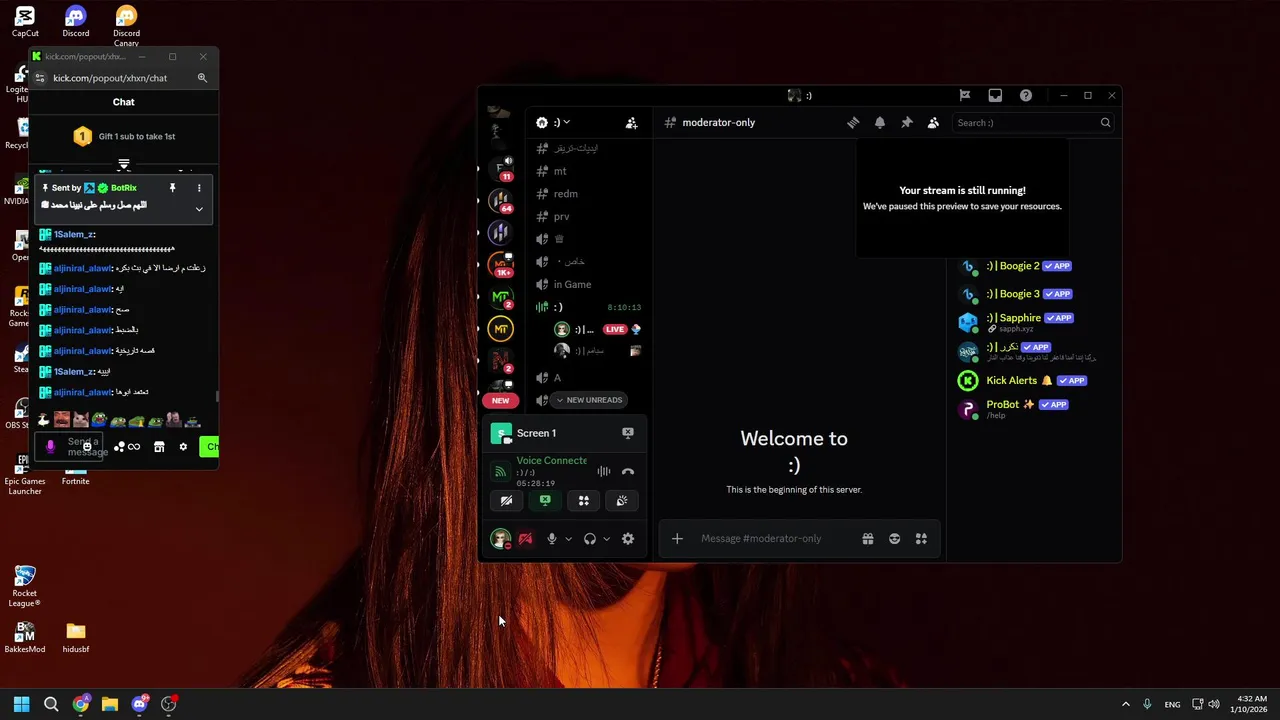Screen dimensions: 1280x720
Task: Open the voice channel named A
Action: point(590,377)
